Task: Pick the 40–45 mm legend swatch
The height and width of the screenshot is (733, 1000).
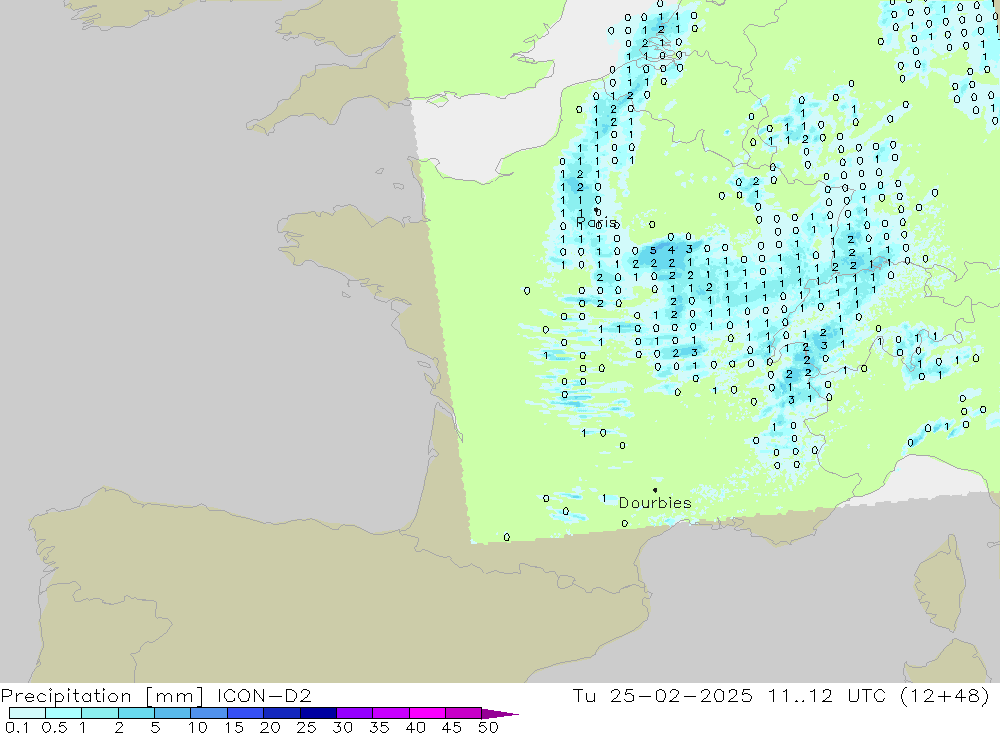Action: click(427, 713)
